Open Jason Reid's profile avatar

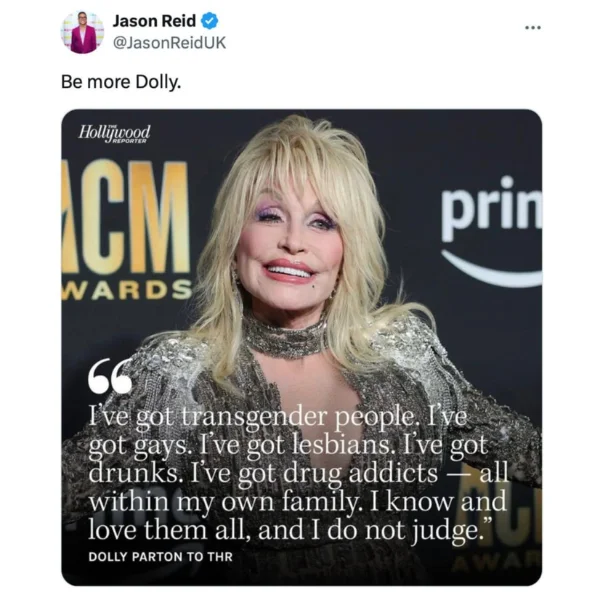pos(82,32)
